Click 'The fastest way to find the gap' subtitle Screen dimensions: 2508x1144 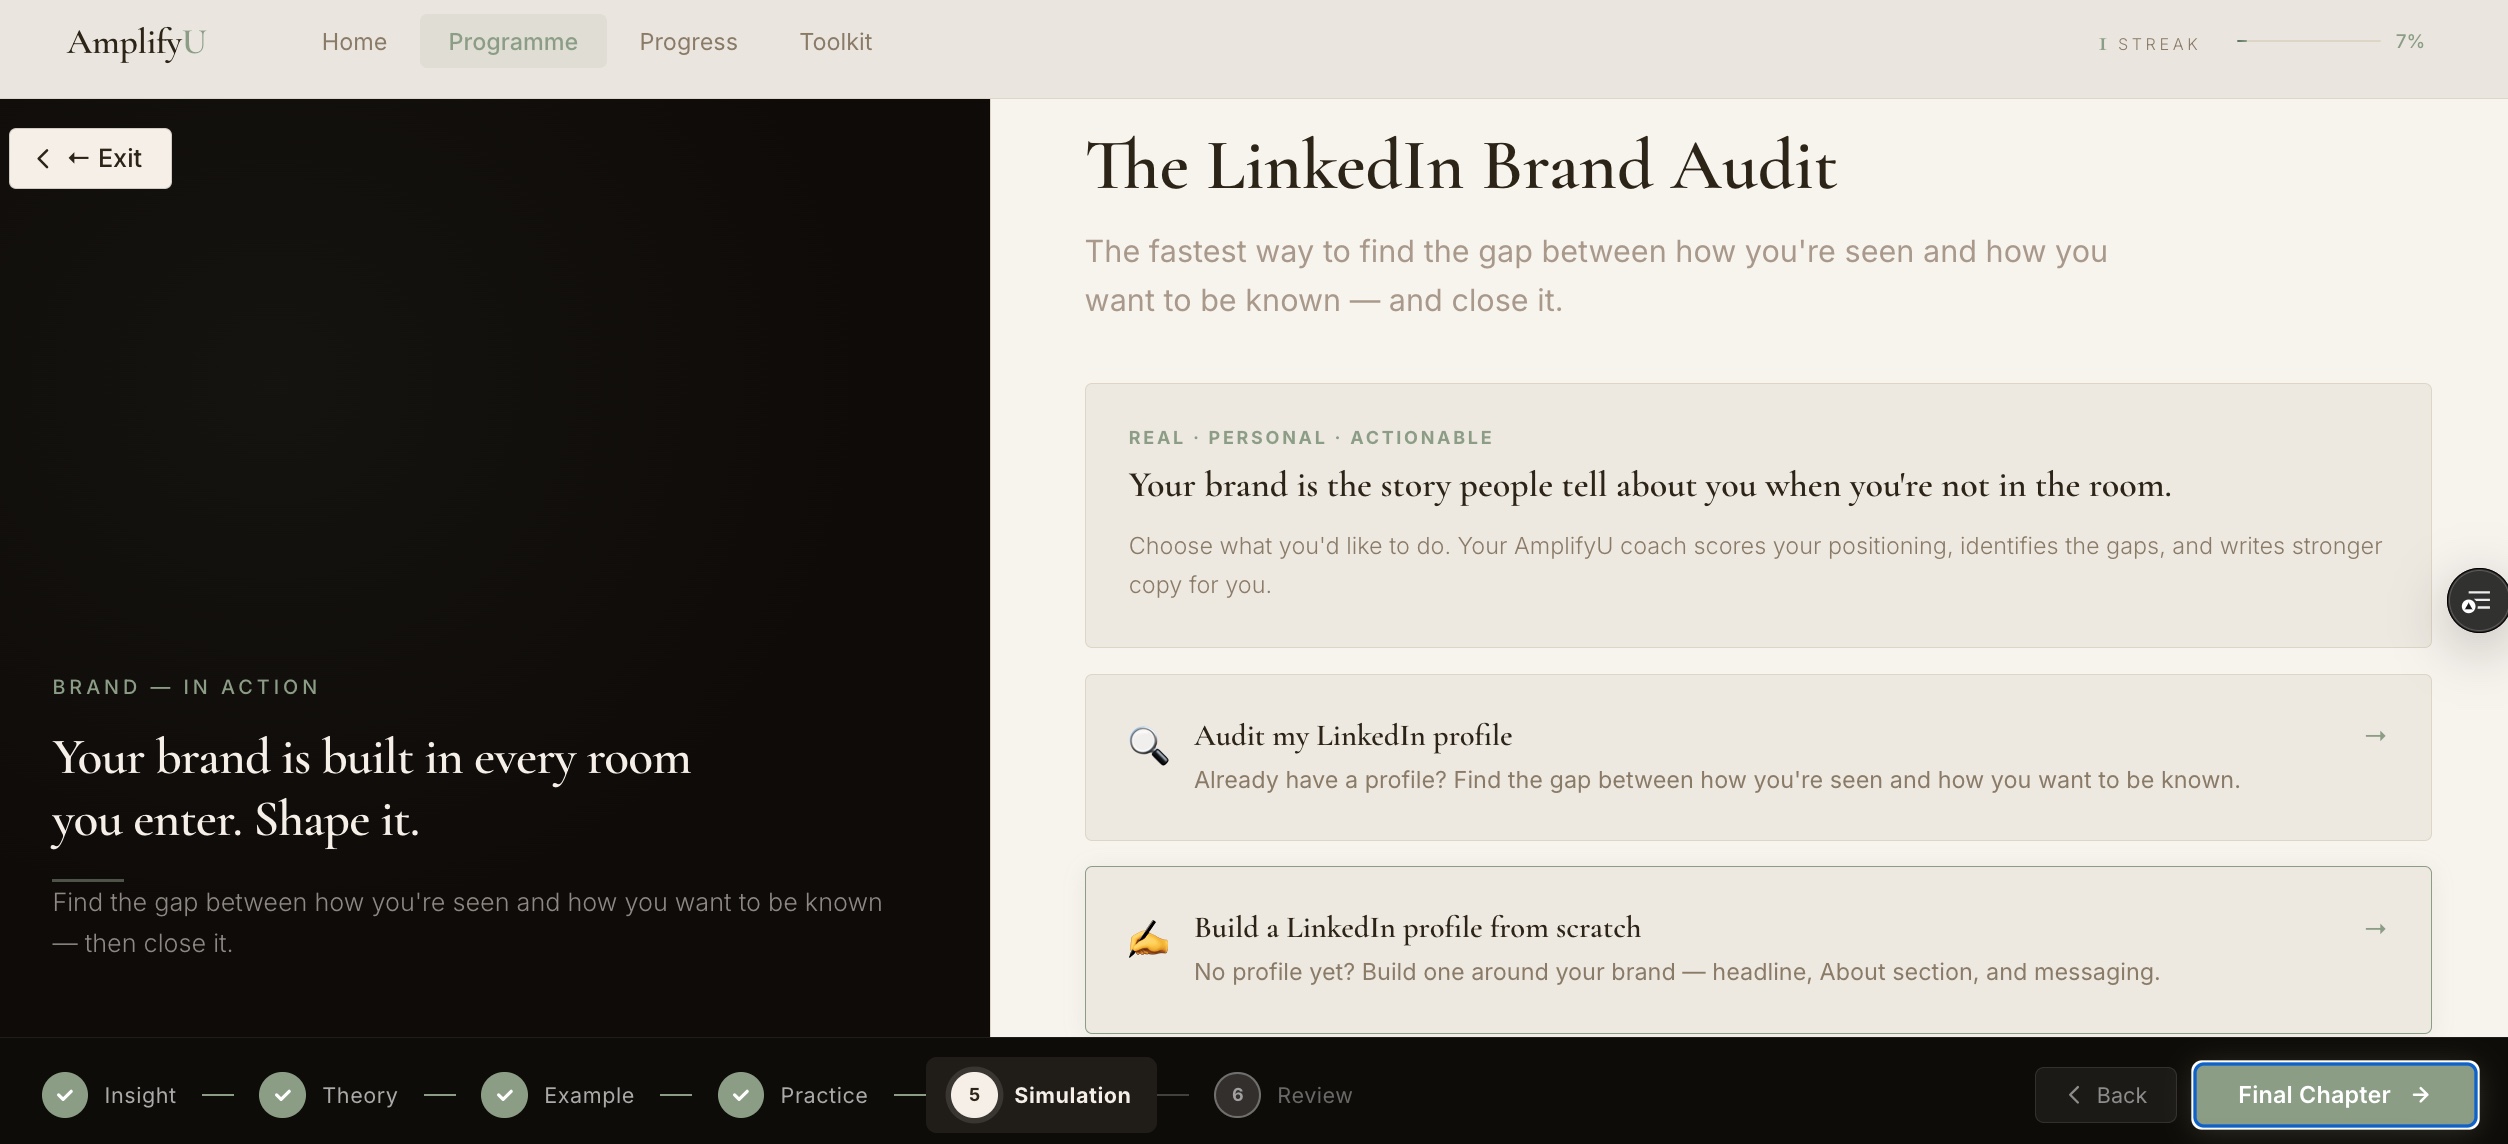click(x=1596, y=275)
